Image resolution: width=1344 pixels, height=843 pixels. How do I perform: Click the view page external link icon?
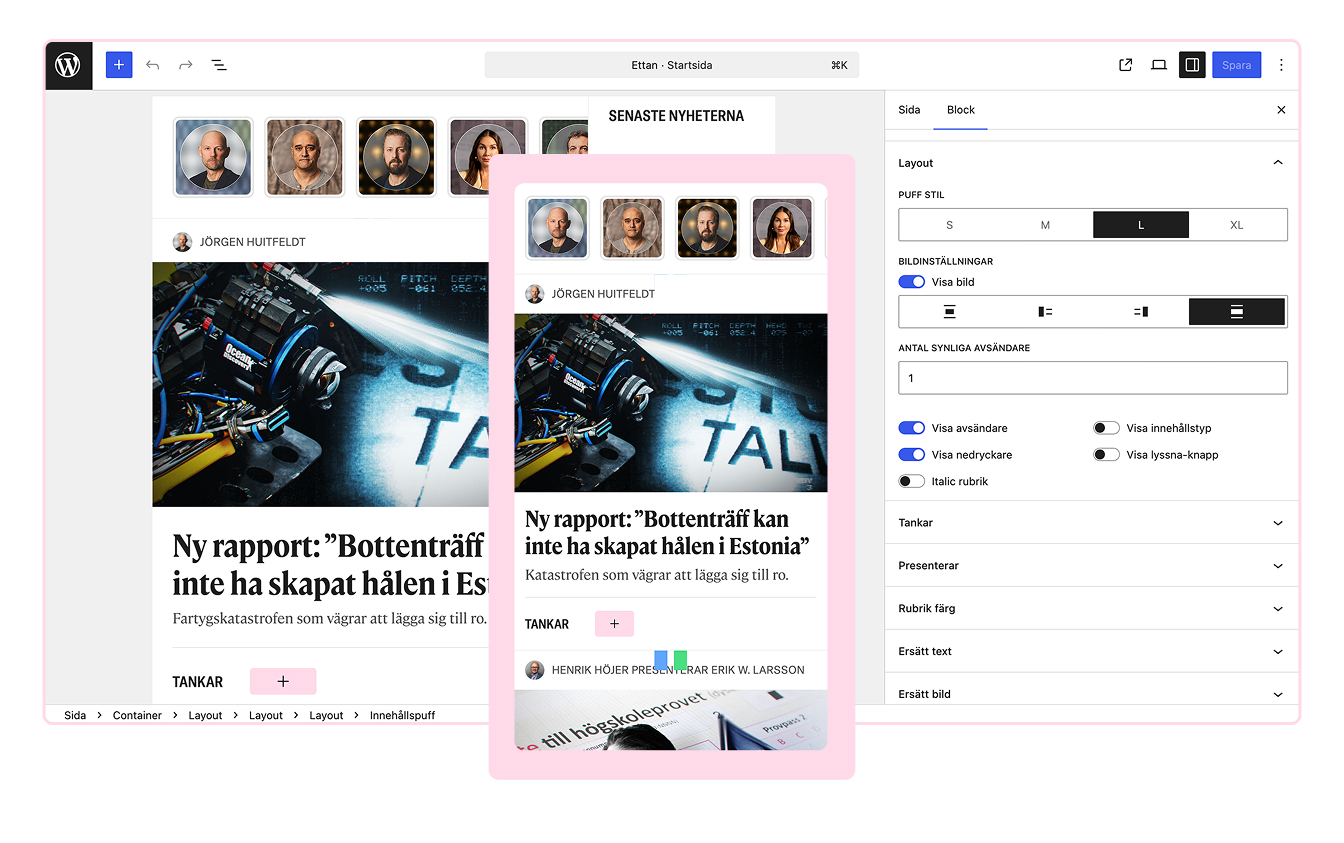(x=1125, y=65)
